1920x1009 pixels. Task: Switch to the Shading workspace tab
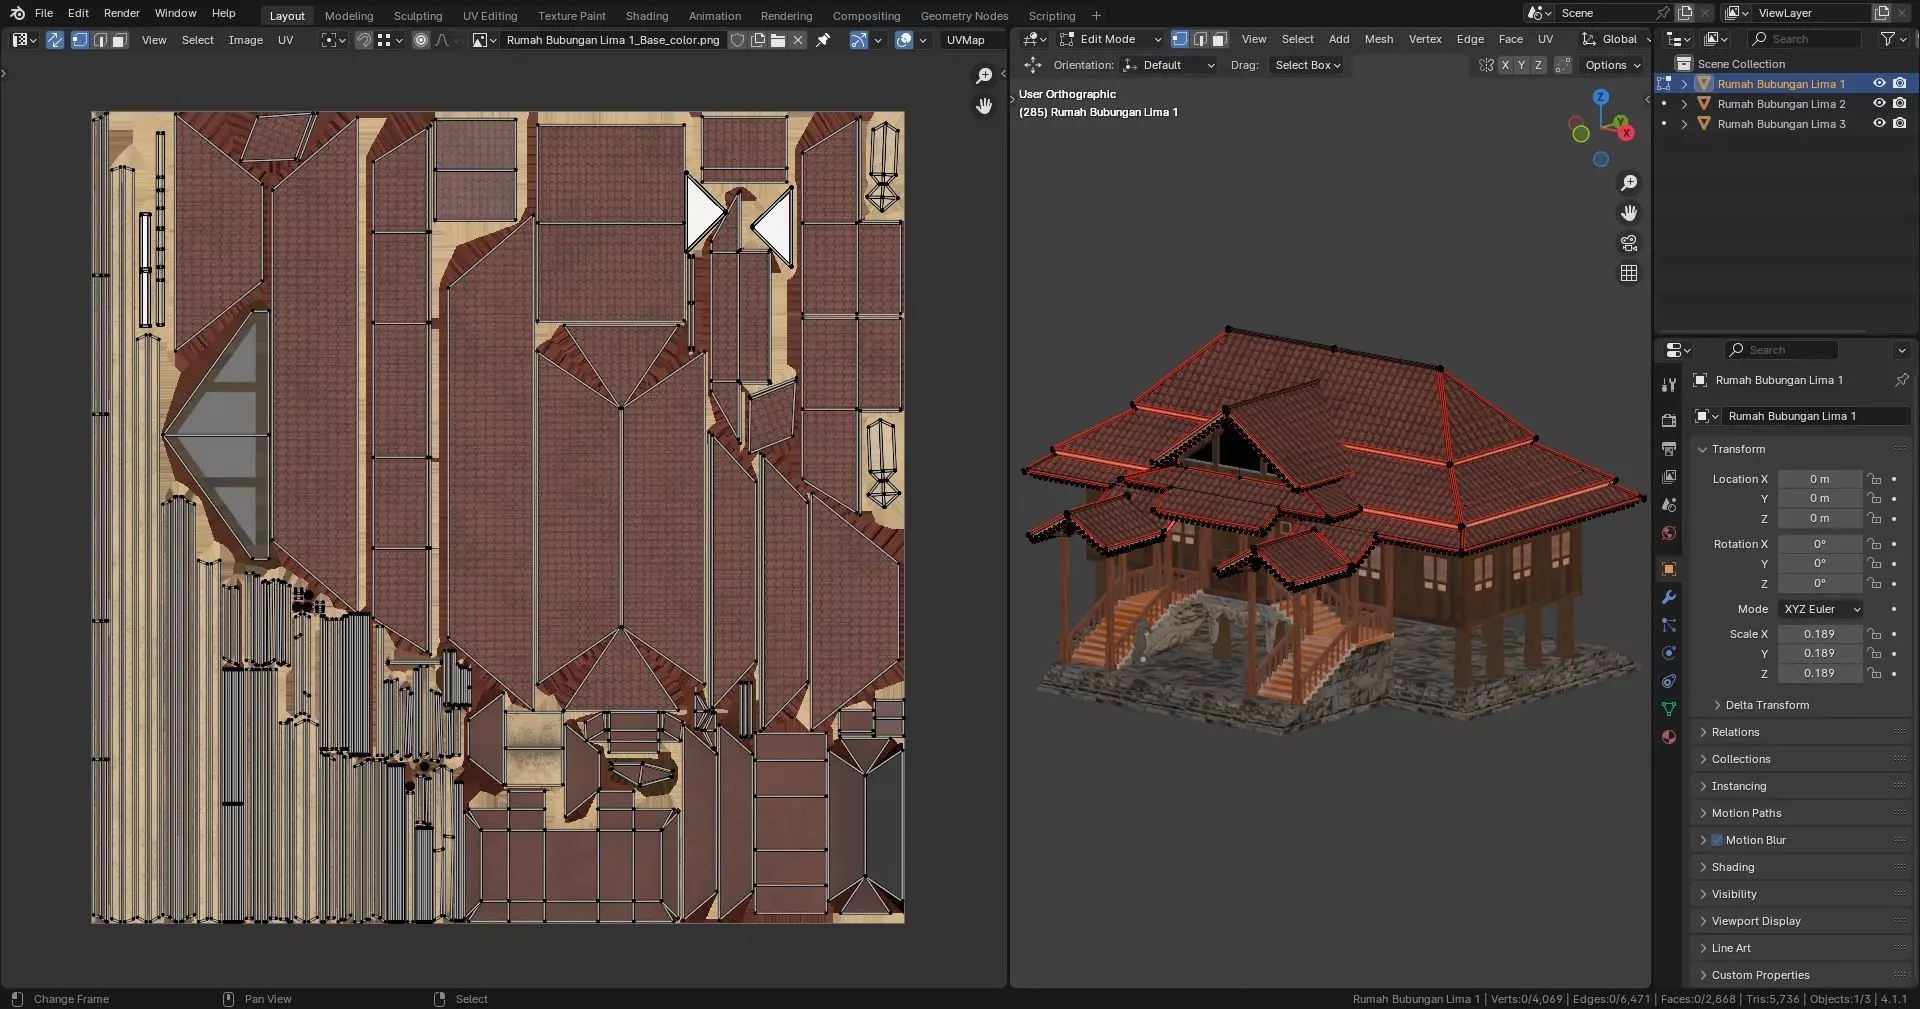[647, 16]
